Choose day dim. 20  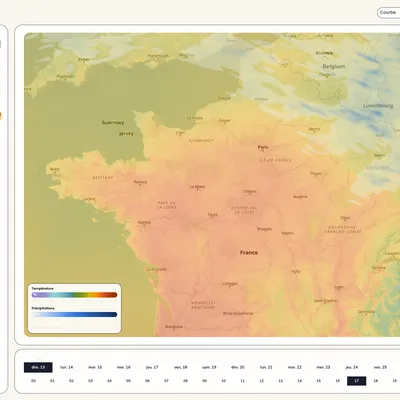pyautogui.click(x=238, y=367)
